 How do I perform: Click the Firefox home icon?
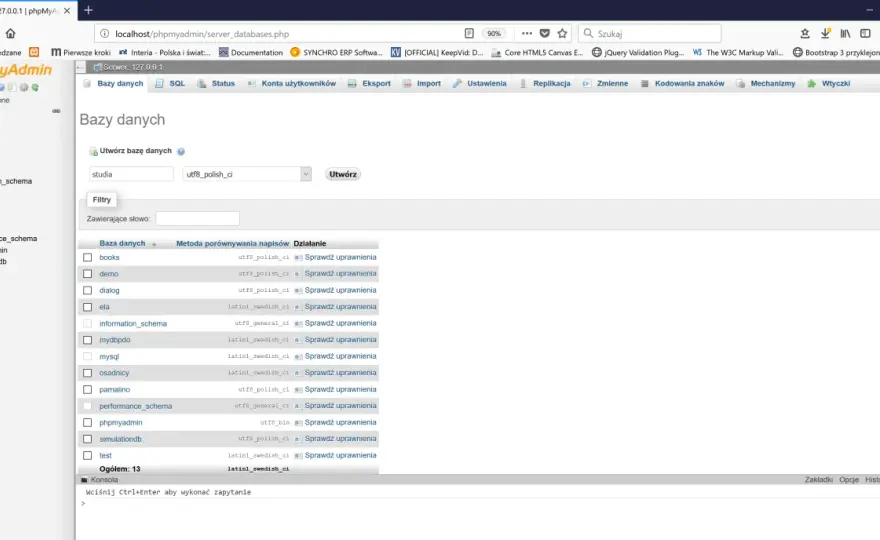(10, 34)
